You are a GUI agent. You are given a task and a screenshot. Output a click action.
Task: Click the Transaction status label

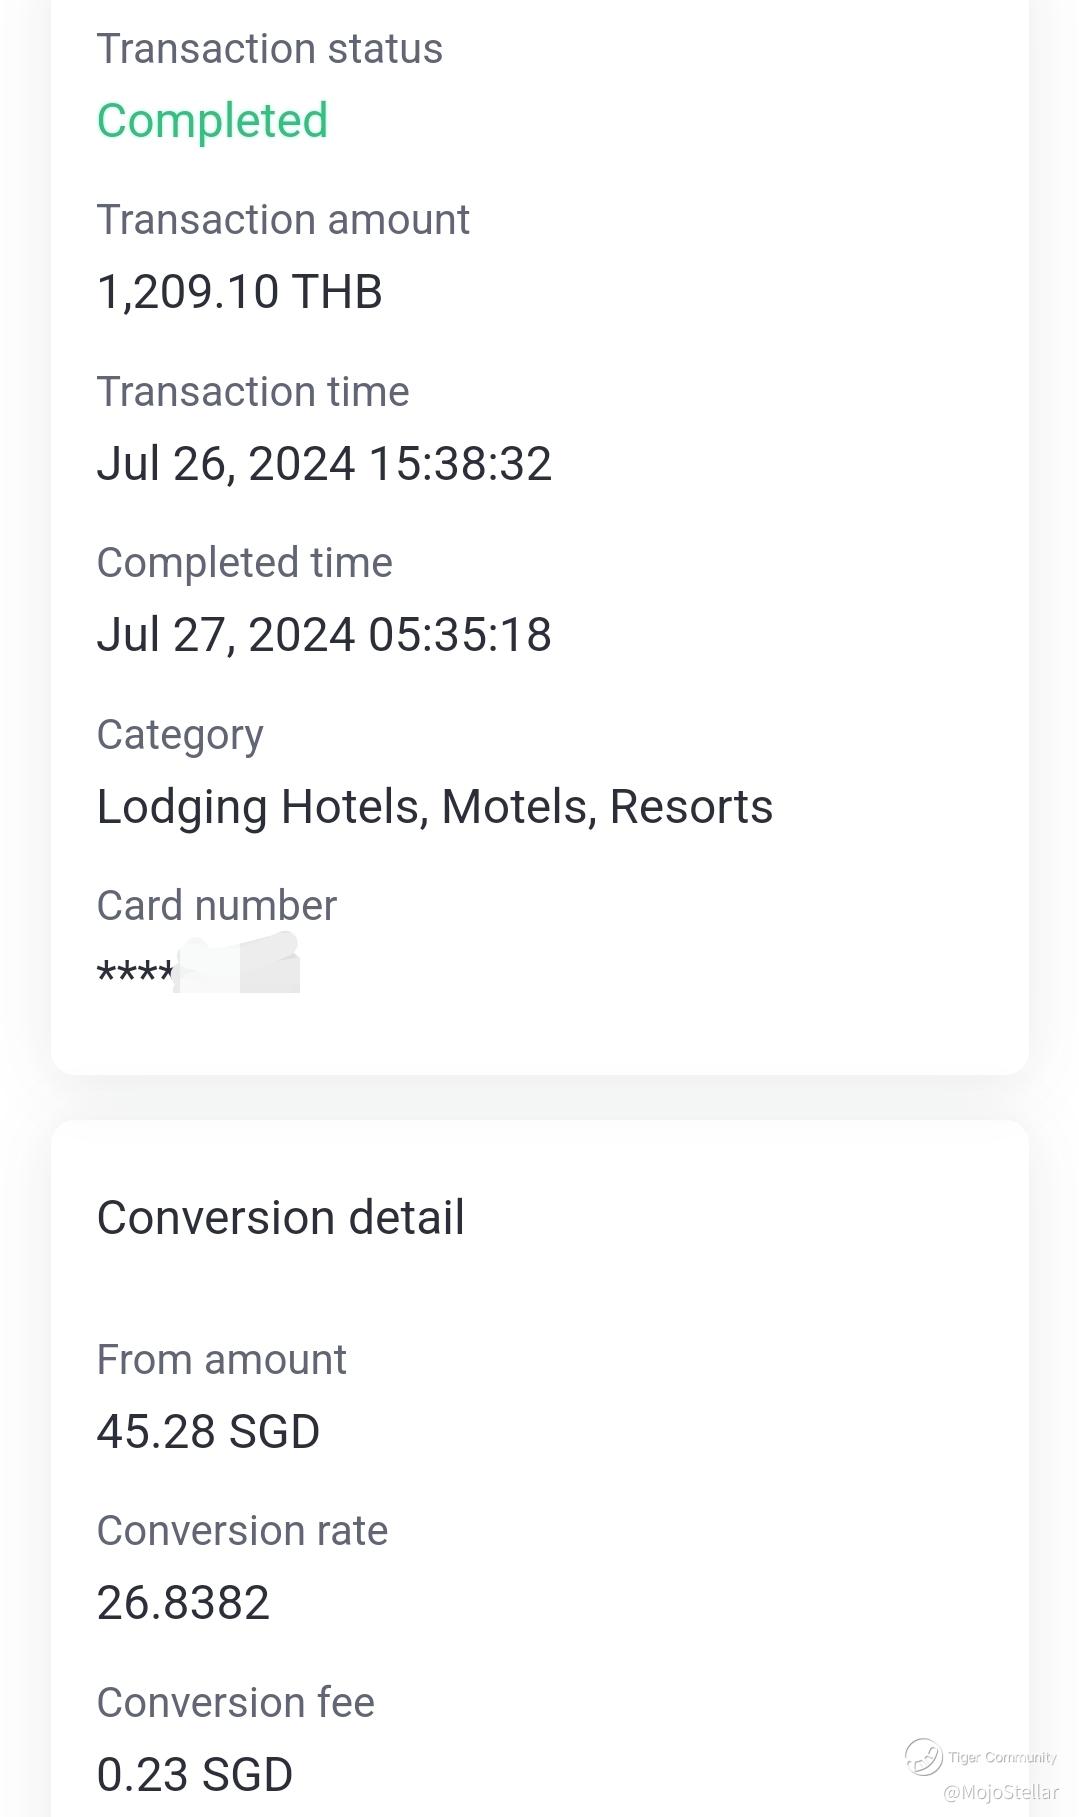pos(269,49)
